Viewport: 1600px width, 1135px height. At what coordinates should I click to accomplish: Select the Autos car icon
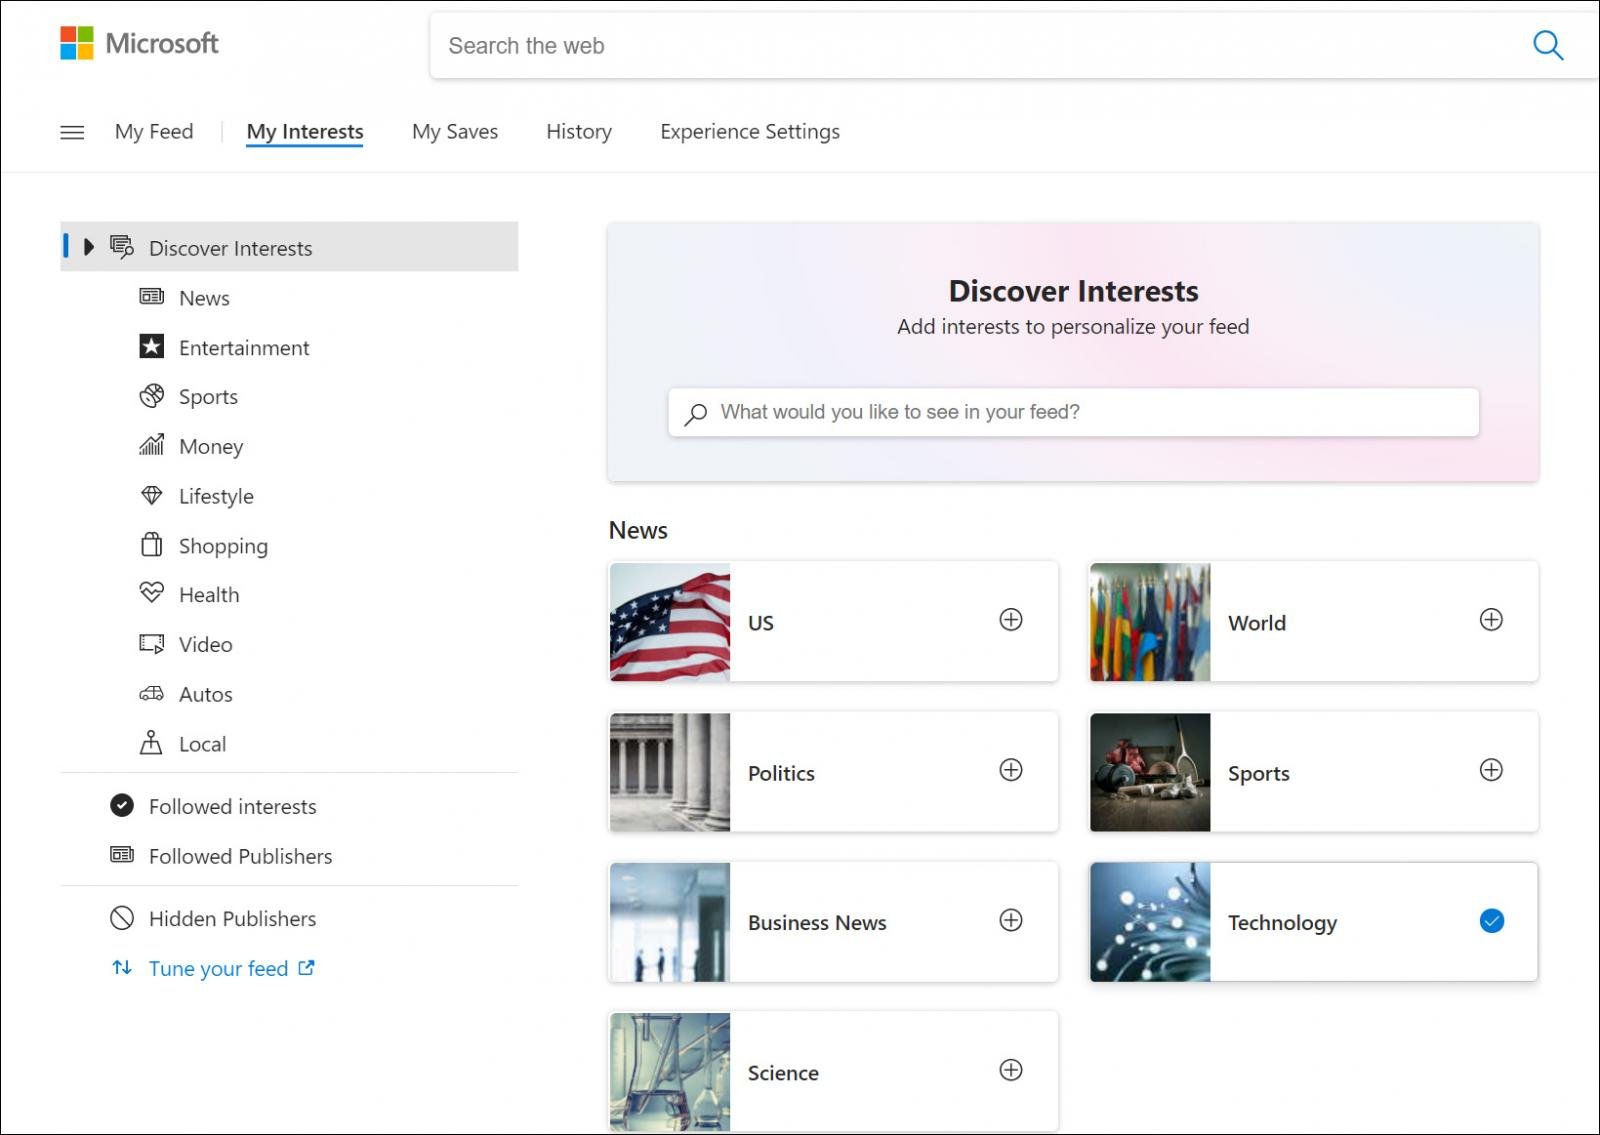(x=151, y=693)
